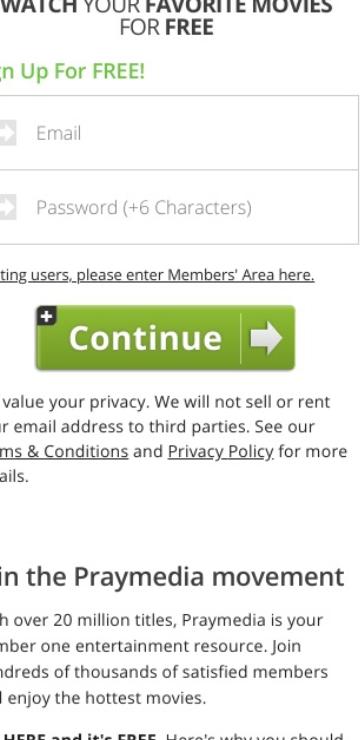This screenshot has width=360, height=740.
Task: Click the plus icon on Continue button corner
Action: point(46,316)
